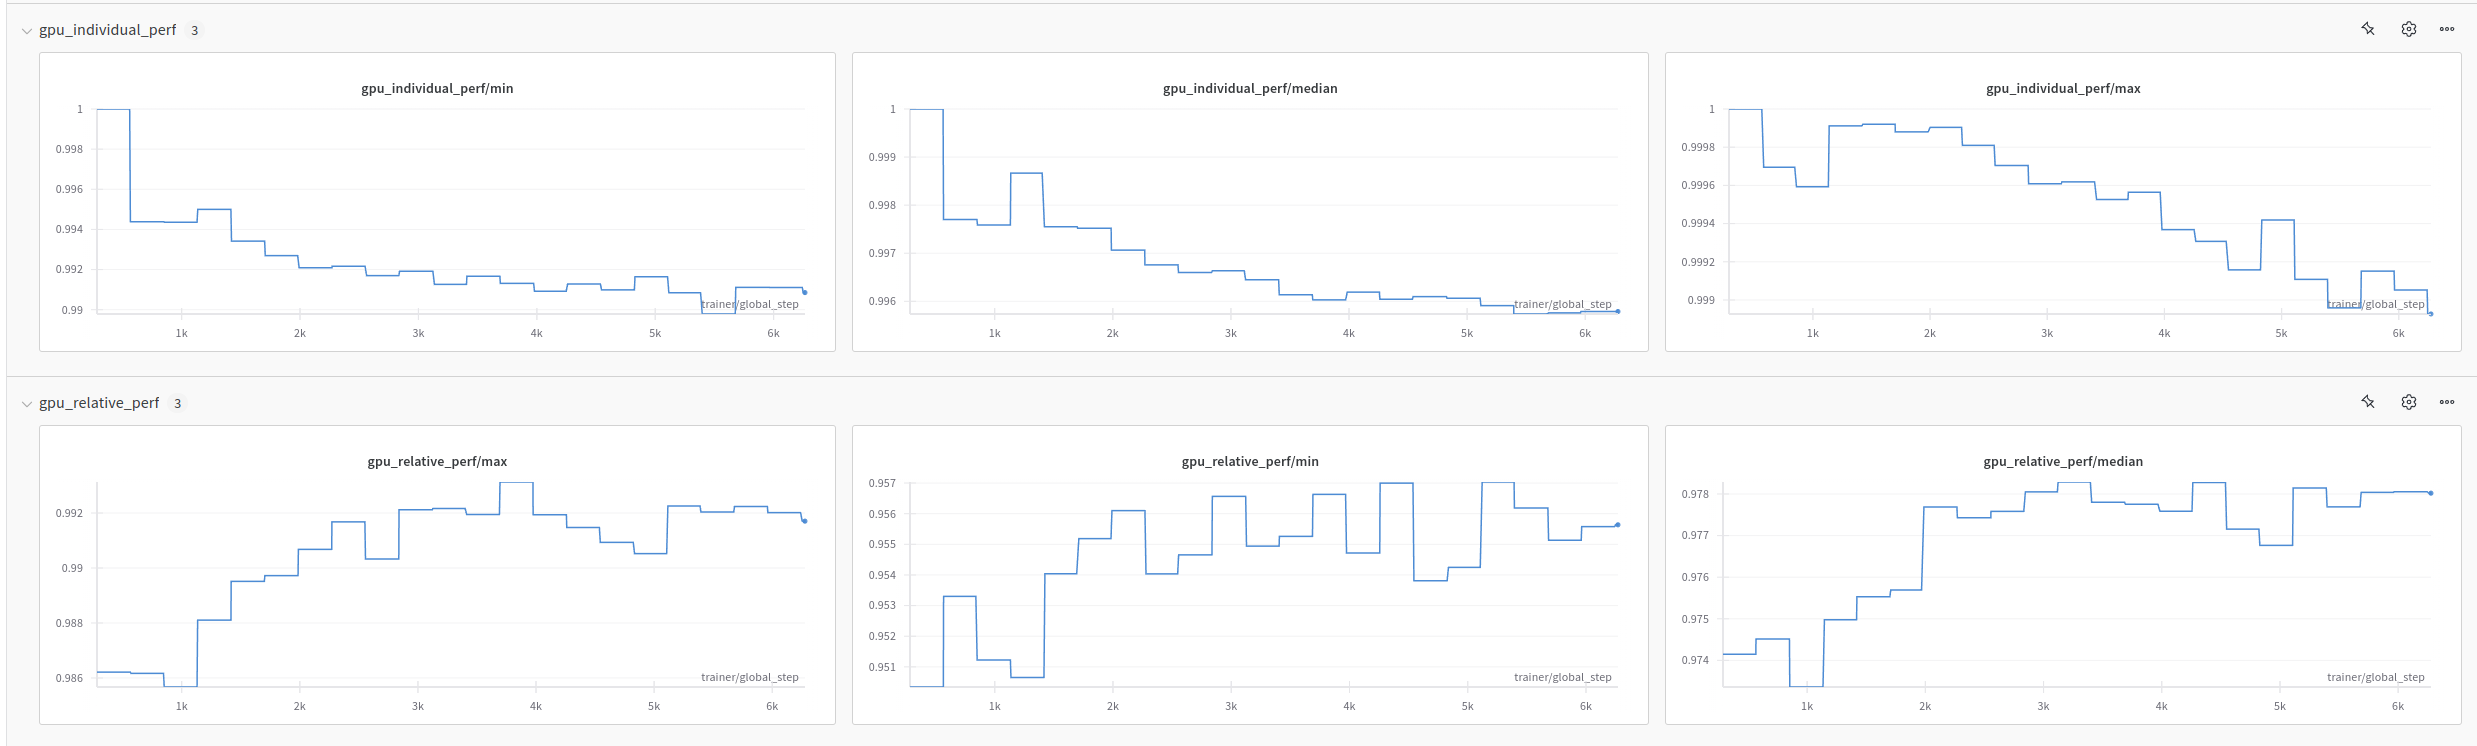Click final data point in gpu_relative_perf/min chart
Viewport: 2477px width, 746px height.
click(x=1617, y=525)
